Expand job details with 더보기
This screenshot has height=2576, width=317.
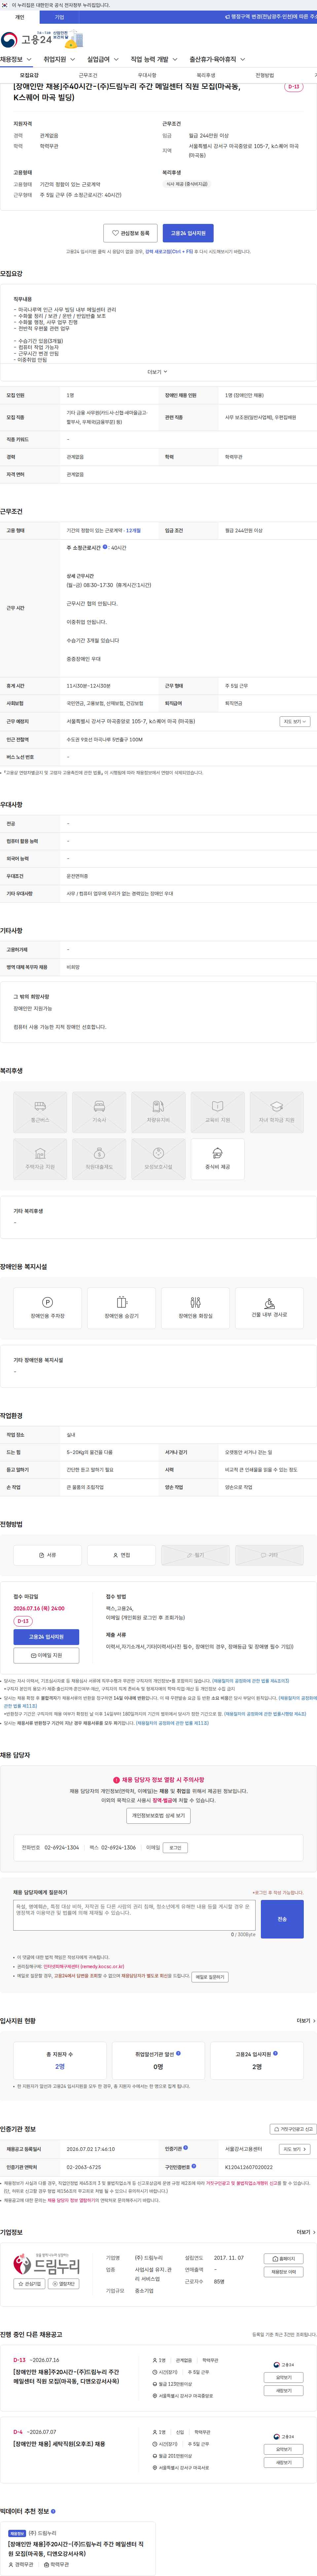point(158,372)
